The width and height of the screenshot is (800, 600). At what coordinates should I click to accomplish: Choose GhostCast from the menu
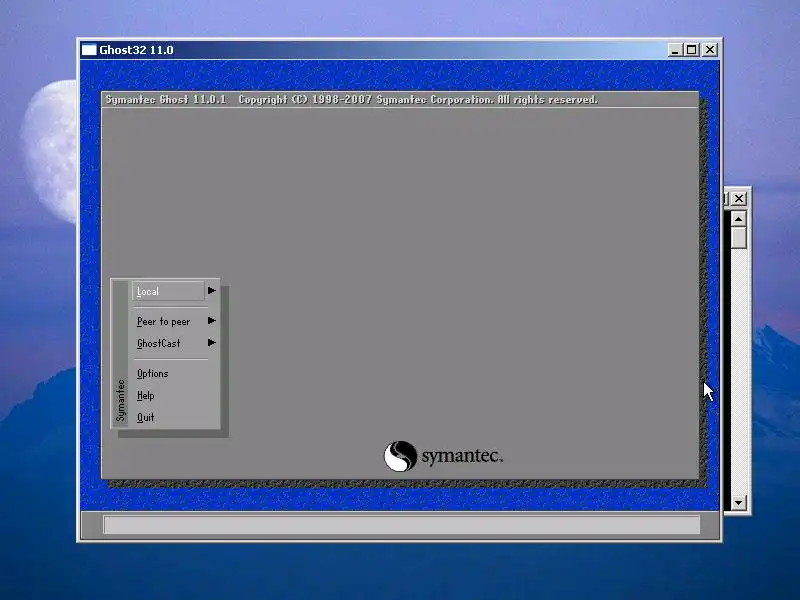tap(159, 343)
